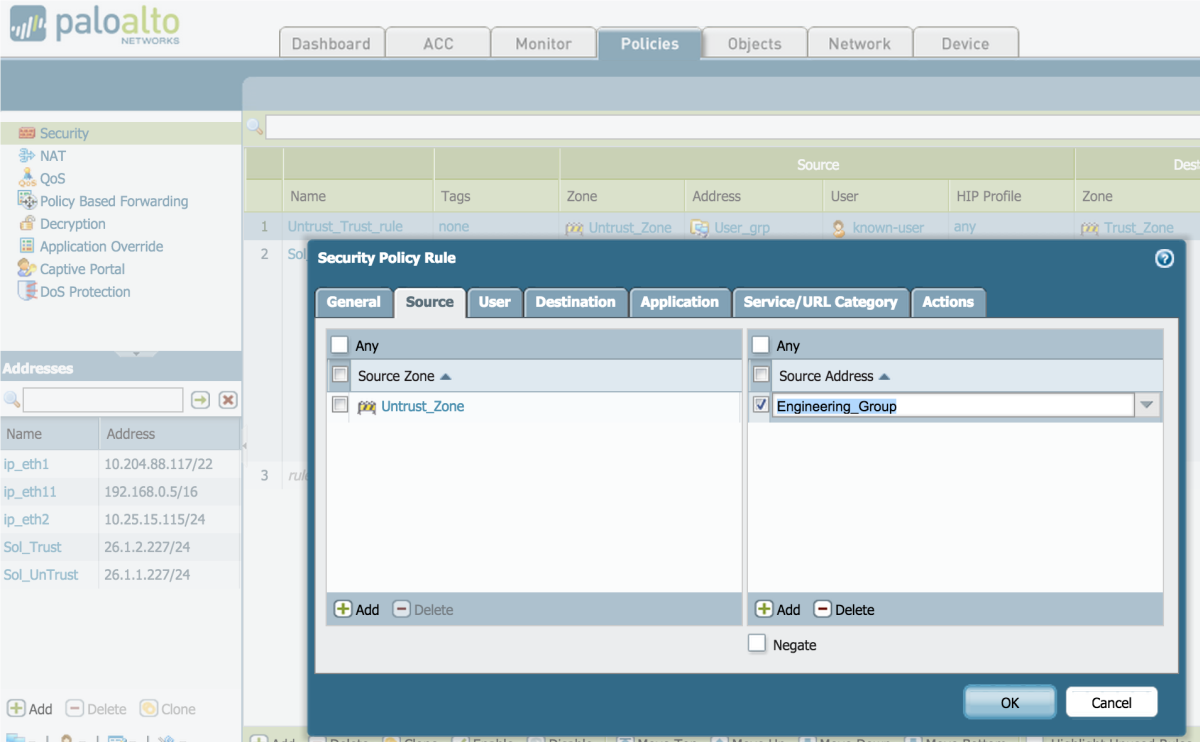The height and width of the screenshot is (742, 1200).
Task: Check the Any checkbox for Source Zone
Action: (x=338, y=344)
